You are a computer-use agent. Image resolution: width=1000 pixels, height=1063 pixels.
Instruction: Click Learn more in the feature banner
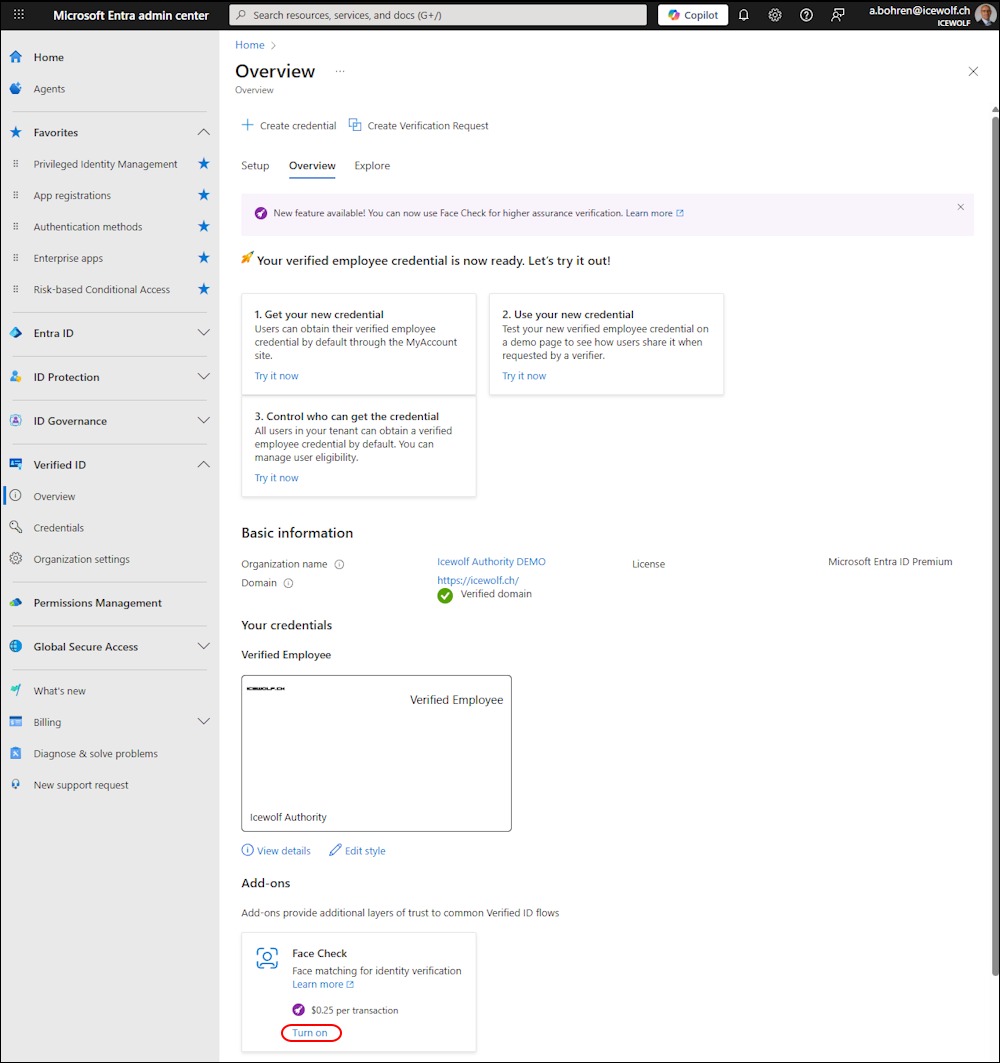(x=654, y=213)
